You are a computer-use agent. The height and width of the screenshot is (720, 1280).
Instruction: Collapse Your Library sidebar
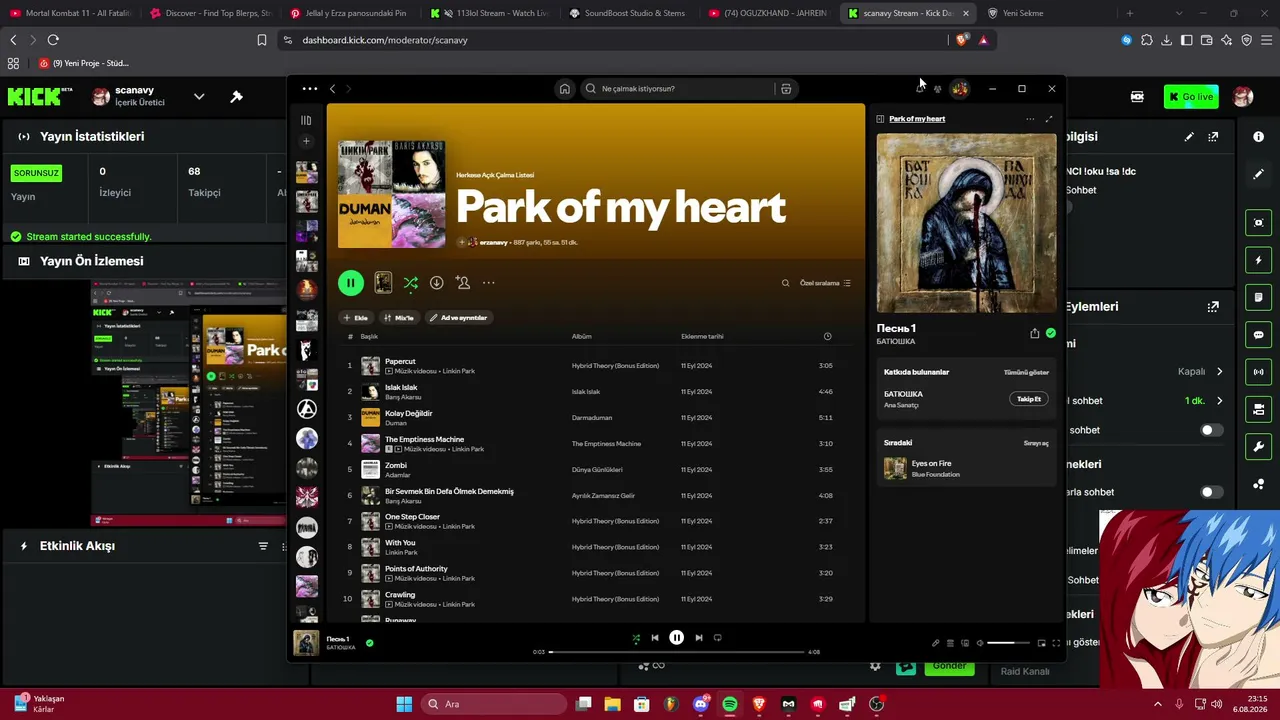coord(306,120)
